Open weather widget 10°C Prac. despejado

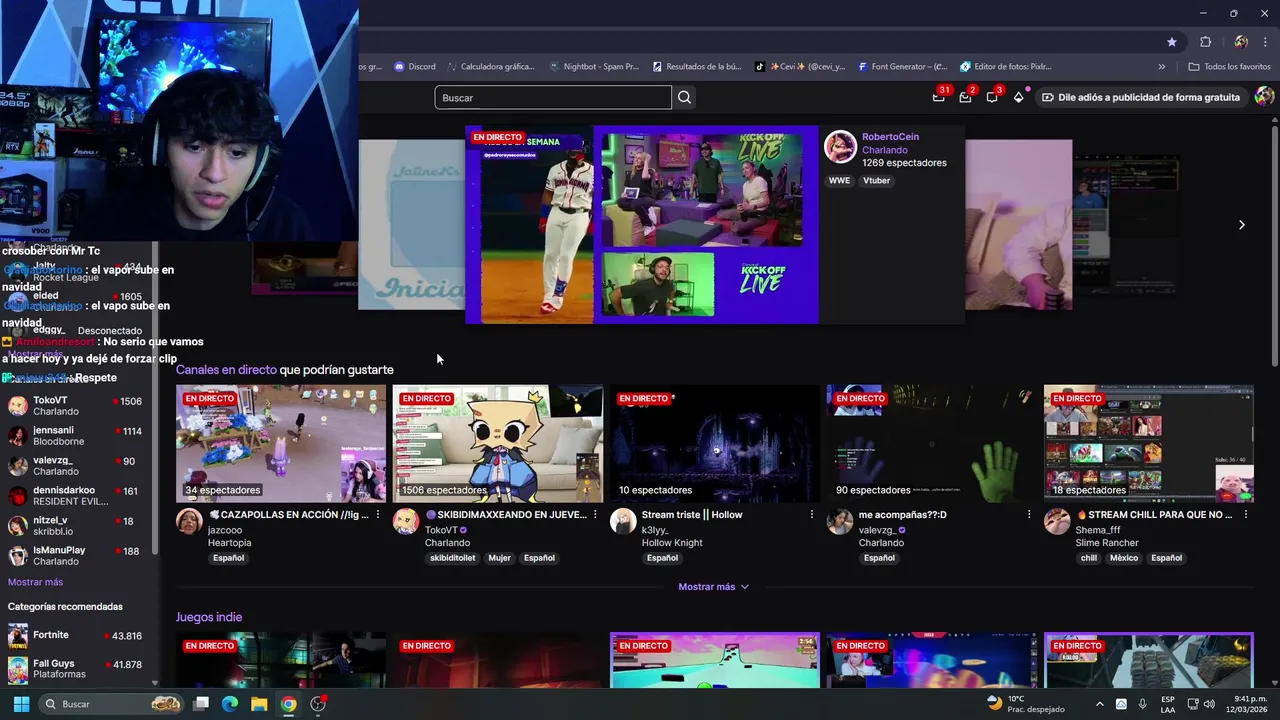tap(1025, 704)
